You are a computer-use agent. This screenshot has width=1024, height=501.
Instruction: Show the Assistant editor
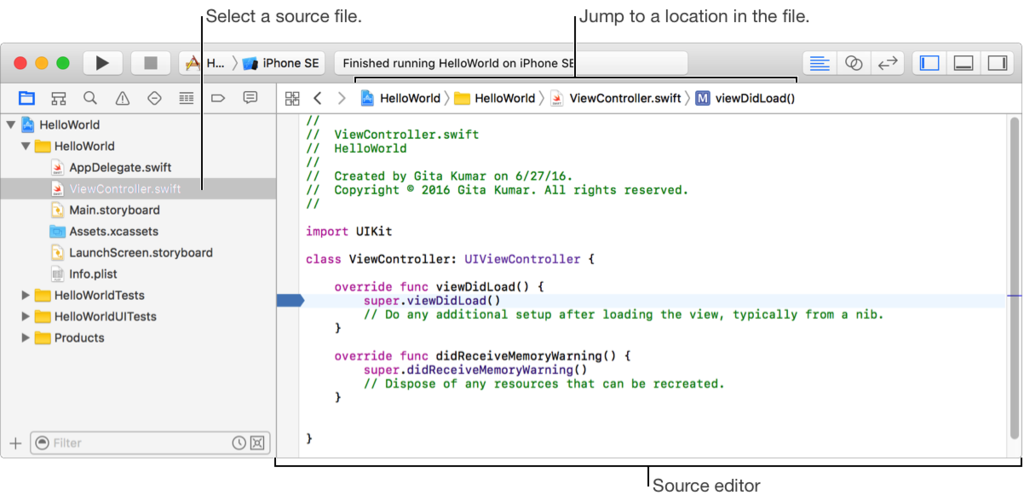(854, 63)
